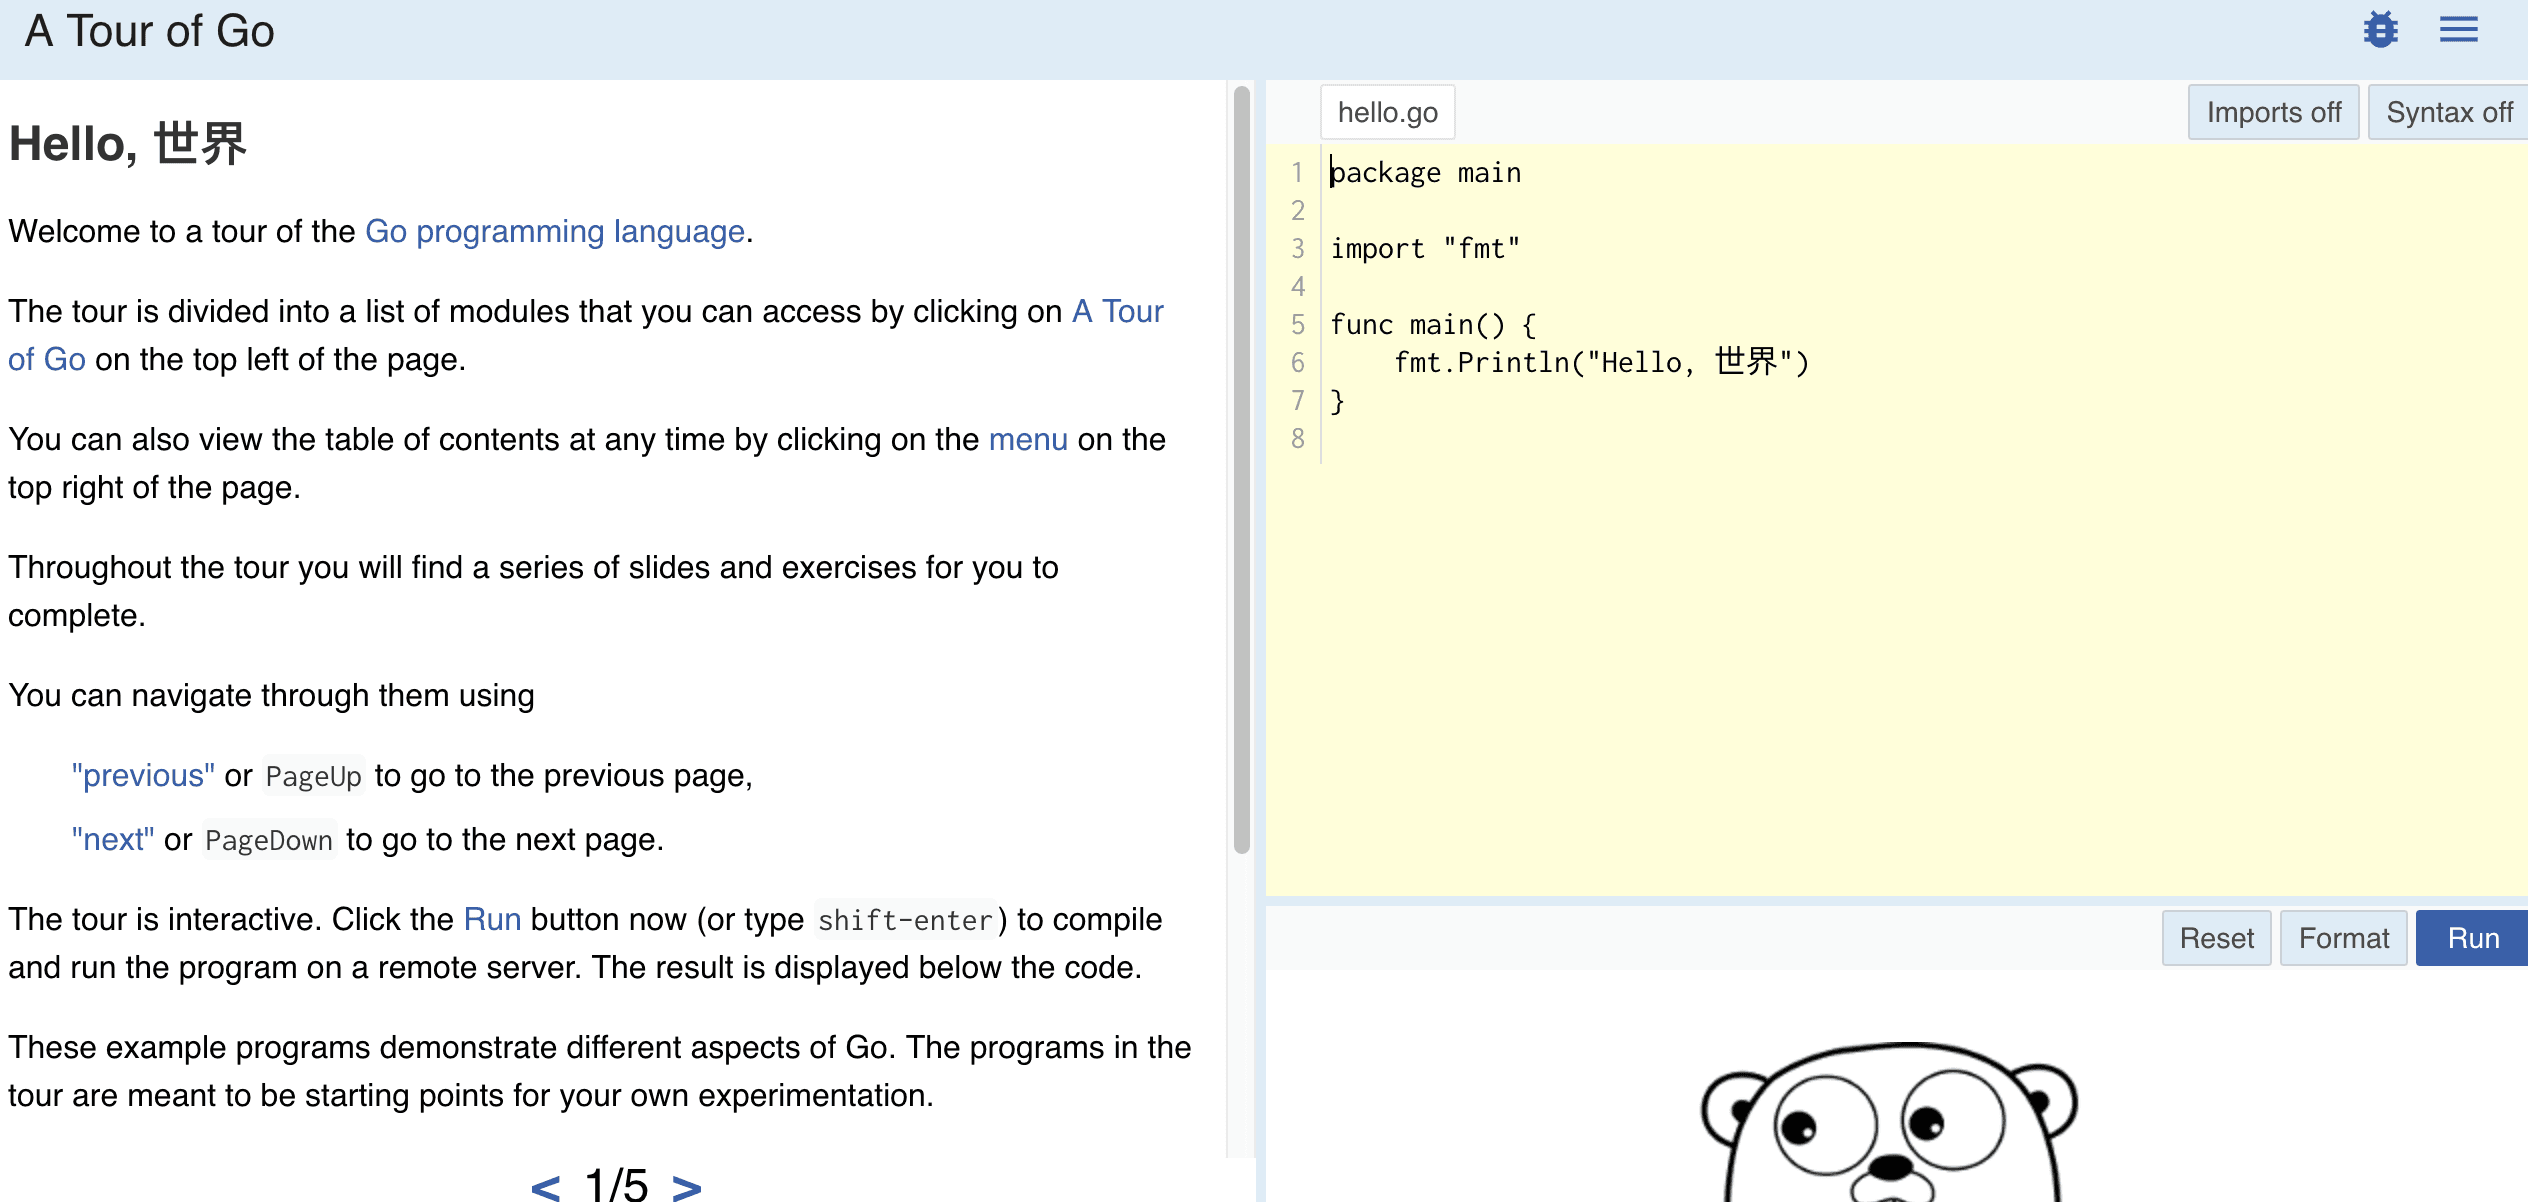The width and height of the screenshot is (2528, 1202).
Task: Follow the "previous" navigation link
Action: pyautogui.click(x=143, y=776)
